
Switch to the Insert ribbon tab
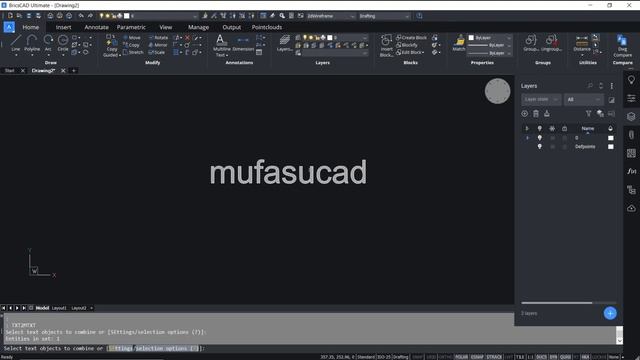click(x=63, y=27)
